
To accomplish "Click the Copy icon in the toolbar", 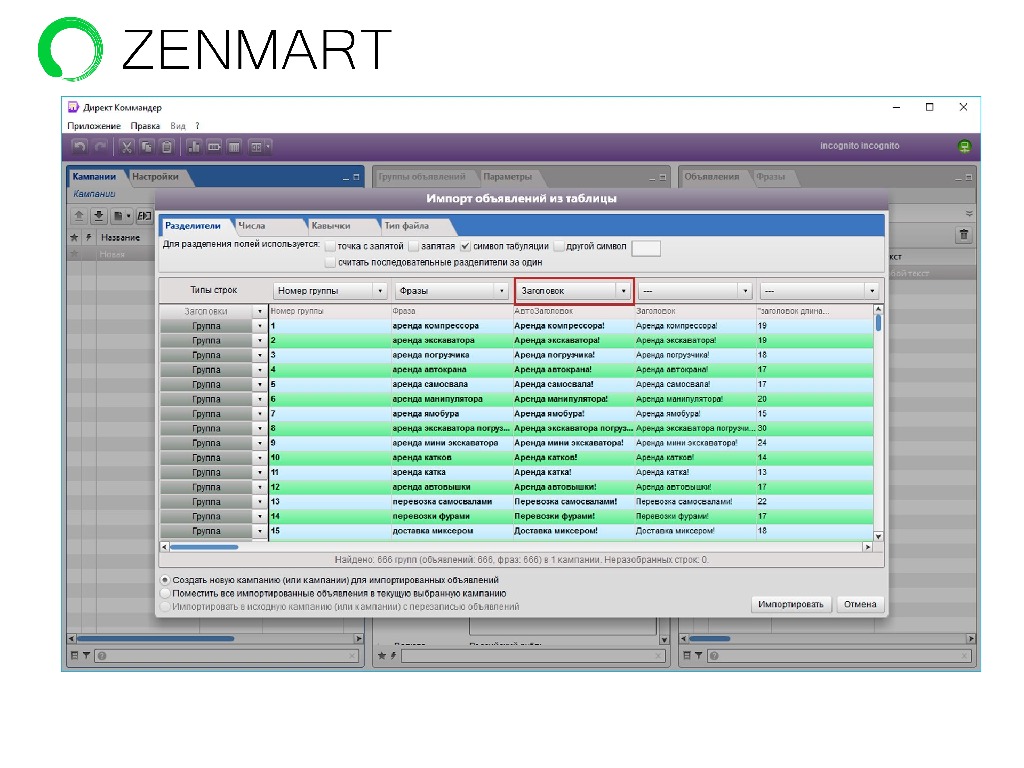I will (x=147, y=147).
